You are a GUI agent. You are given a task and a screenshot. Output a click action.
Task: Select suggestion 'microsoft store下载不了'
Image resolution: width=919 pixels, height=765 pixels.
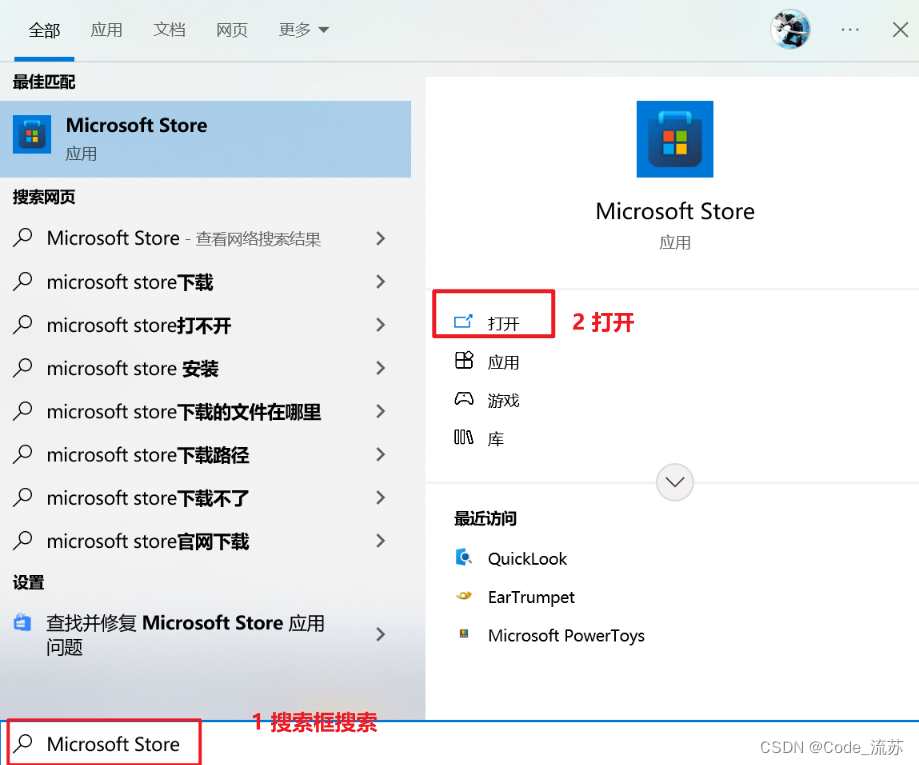coord(205,498)
